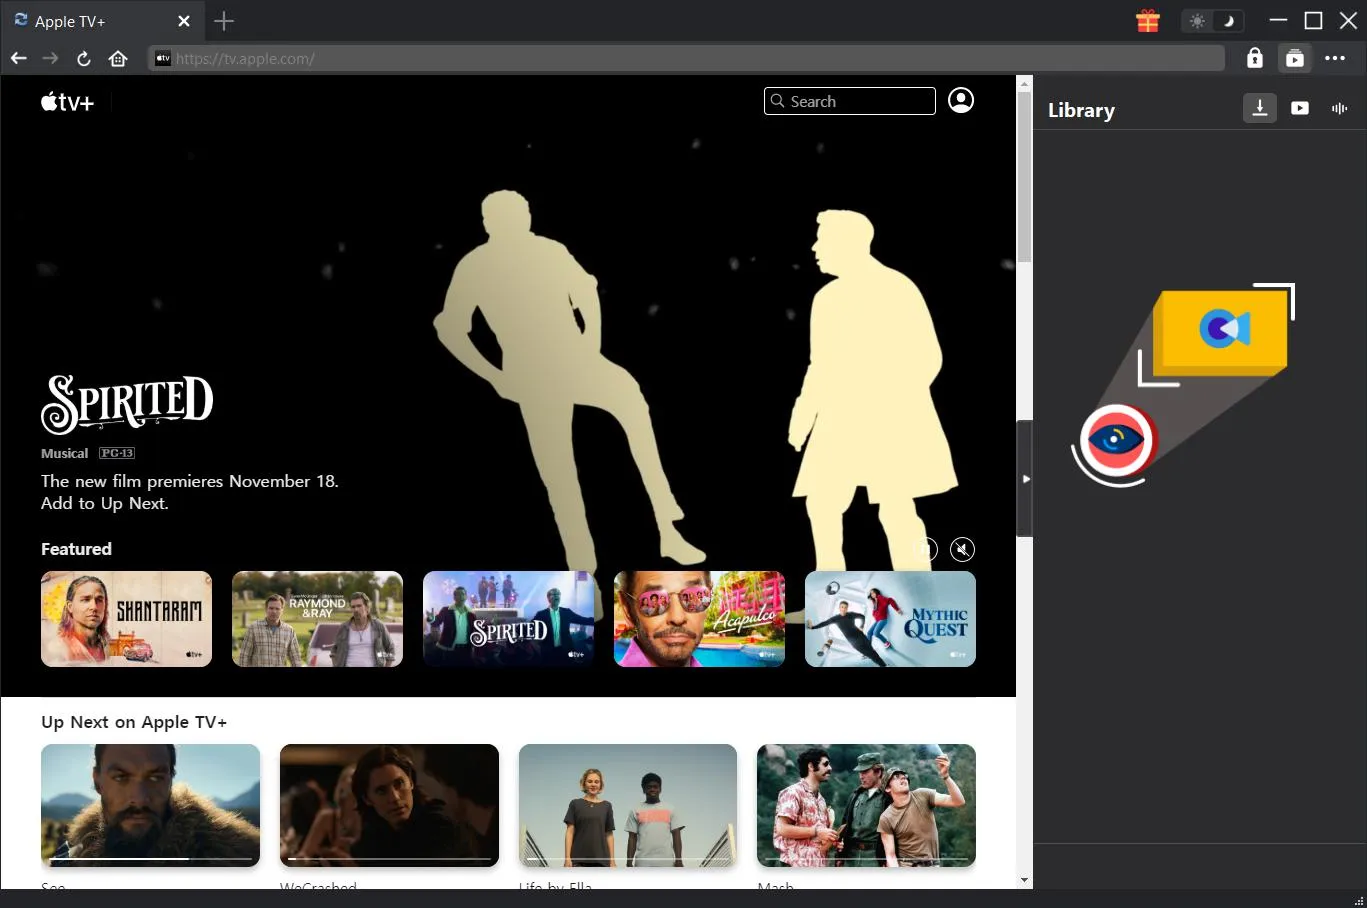Open the Apple TV+ account profile icon
This screenshot has width=1367, height=908.
[960, 100]
